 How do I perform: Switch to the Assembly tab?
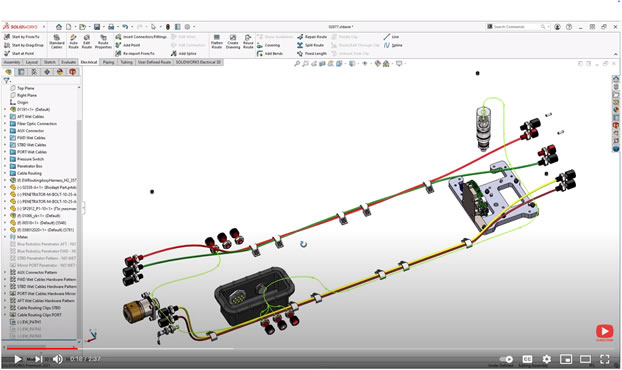pyautogui.click(x=12, y=62)
